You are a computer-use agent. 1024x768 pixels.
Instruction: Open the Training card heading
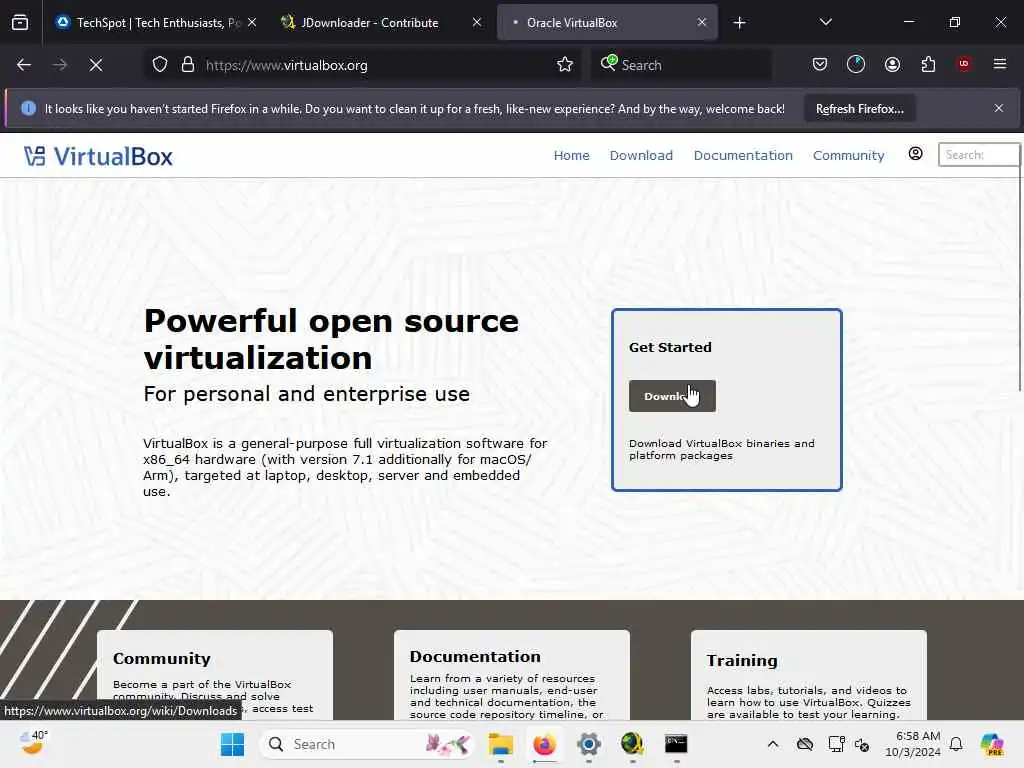tap(741, 660)
